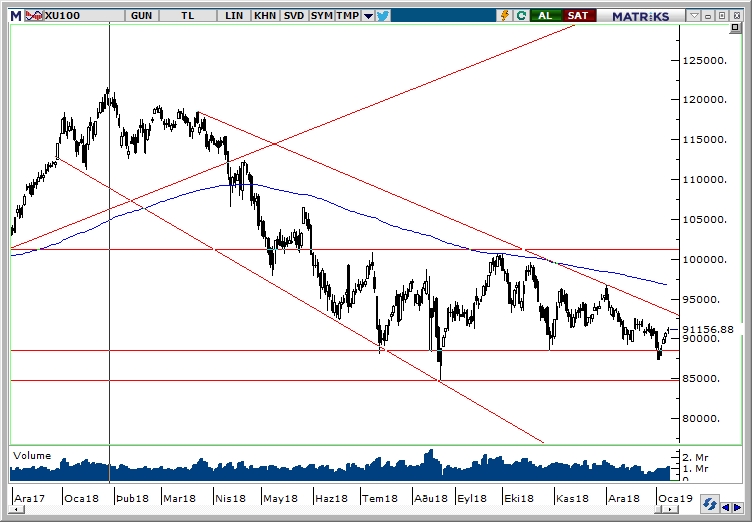
Task: Click the blue sync arrows icon
Action: pyautogui.click(x=709, y=506)
